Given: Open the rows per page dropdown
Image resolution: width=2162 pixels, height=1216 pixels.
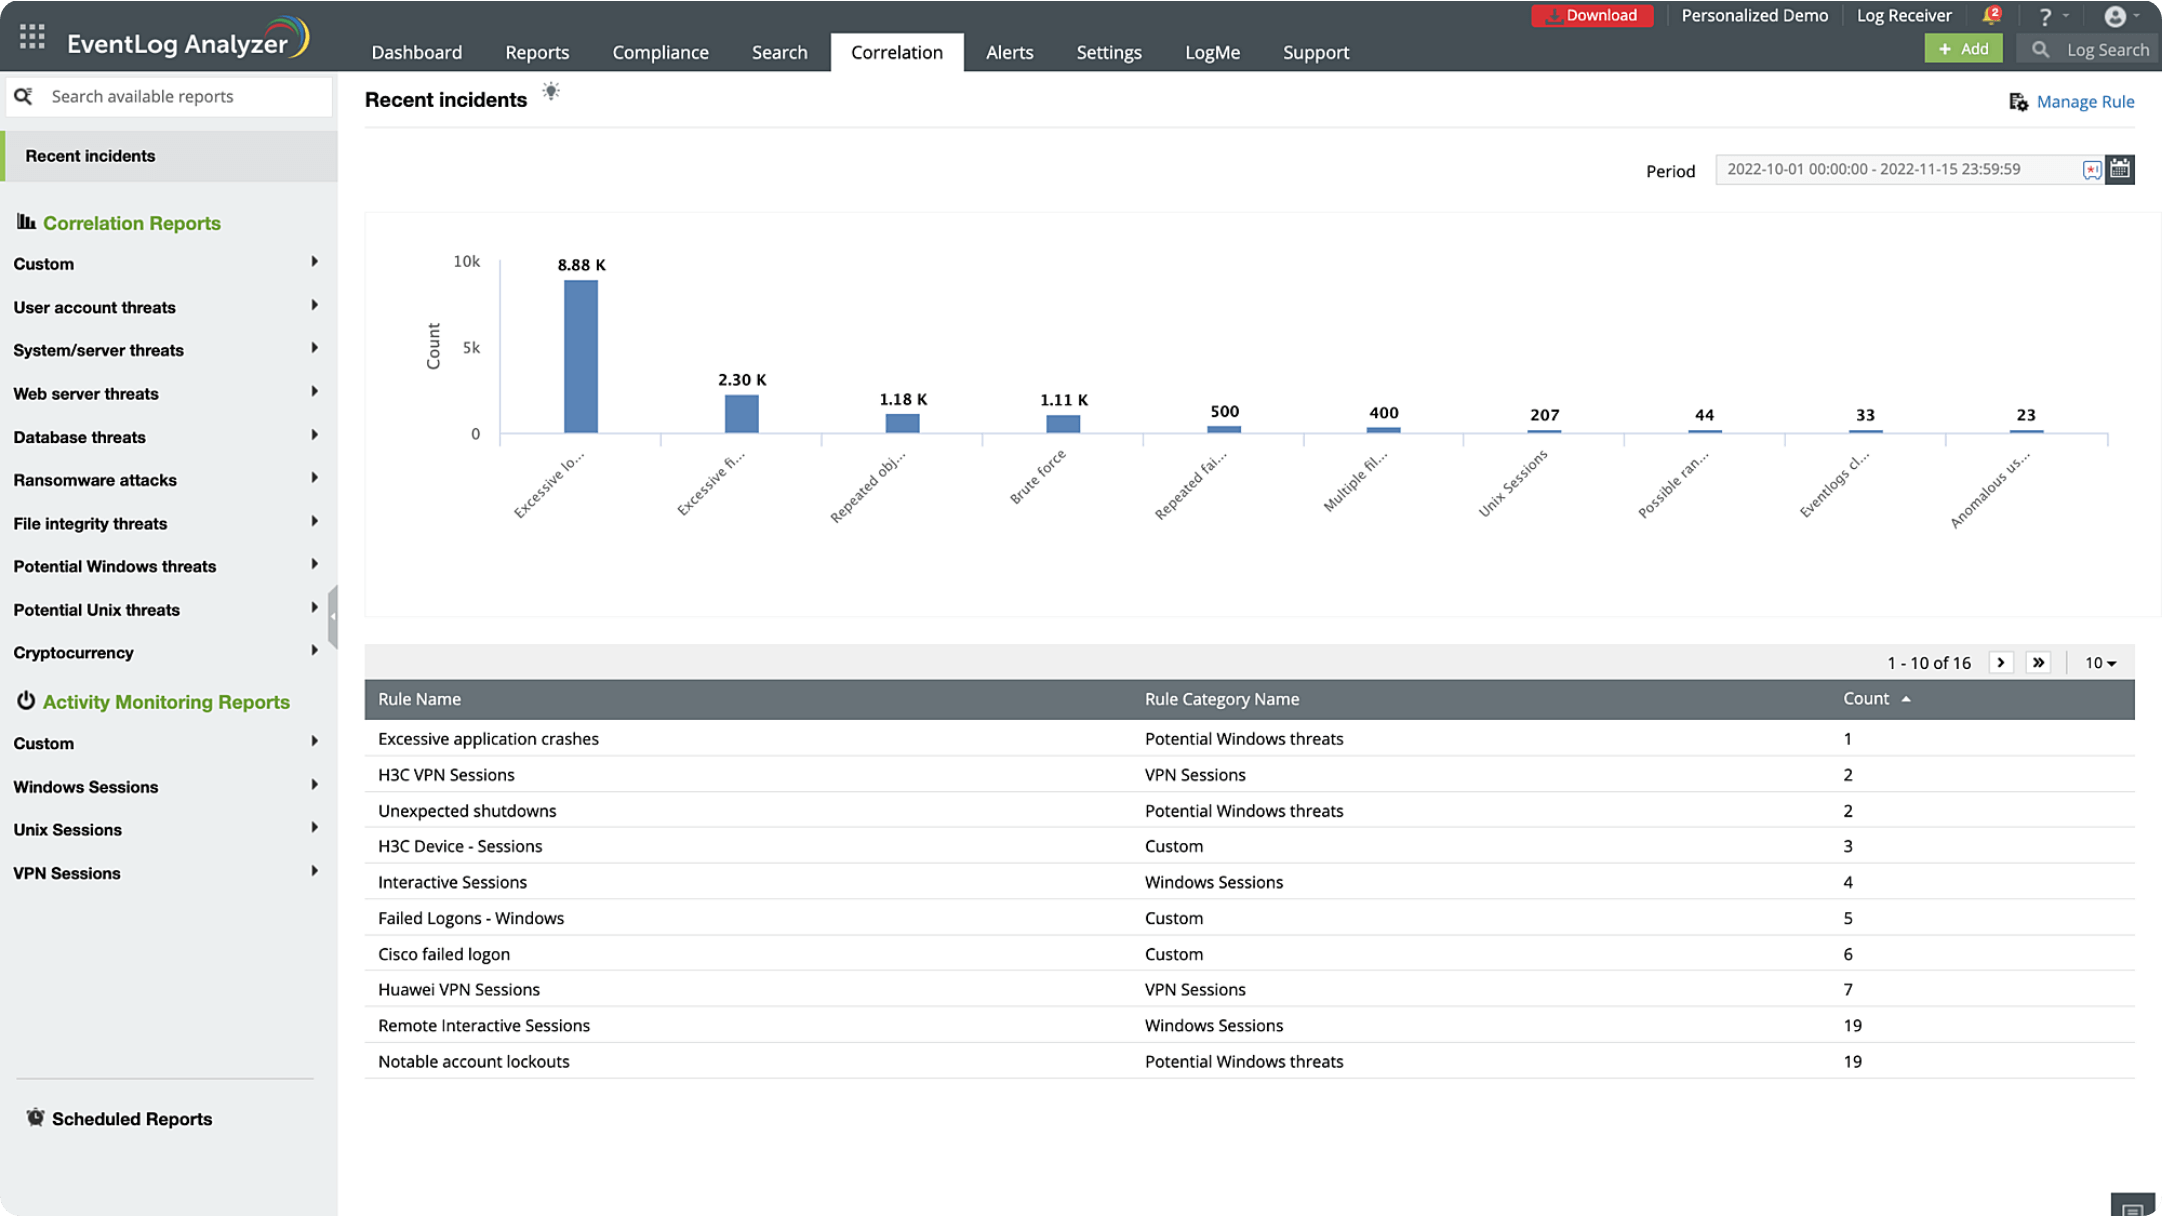Looking at the screenshot, I should 2100,663.
